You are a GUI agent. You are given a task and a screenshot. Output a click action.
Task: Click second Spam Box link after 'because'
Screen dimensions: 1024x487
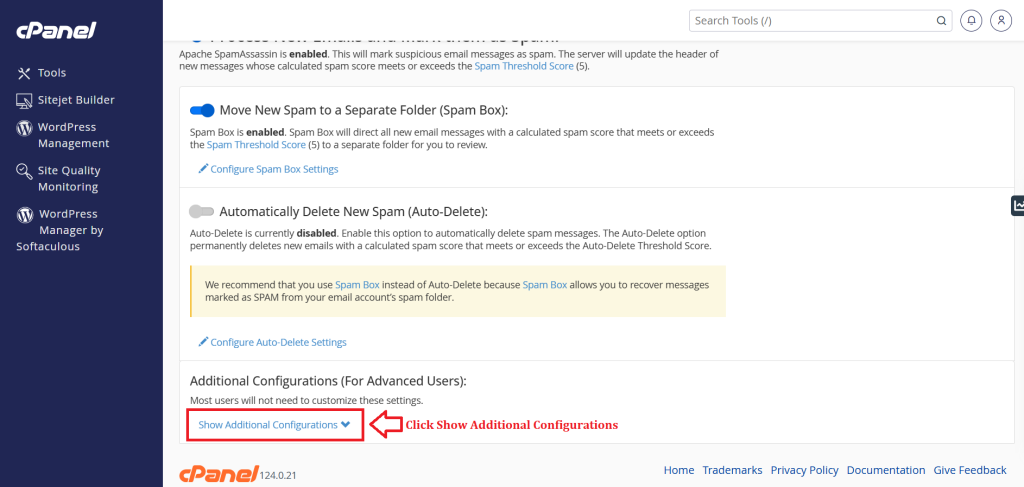pyautogui.click(x=545, y=285)
